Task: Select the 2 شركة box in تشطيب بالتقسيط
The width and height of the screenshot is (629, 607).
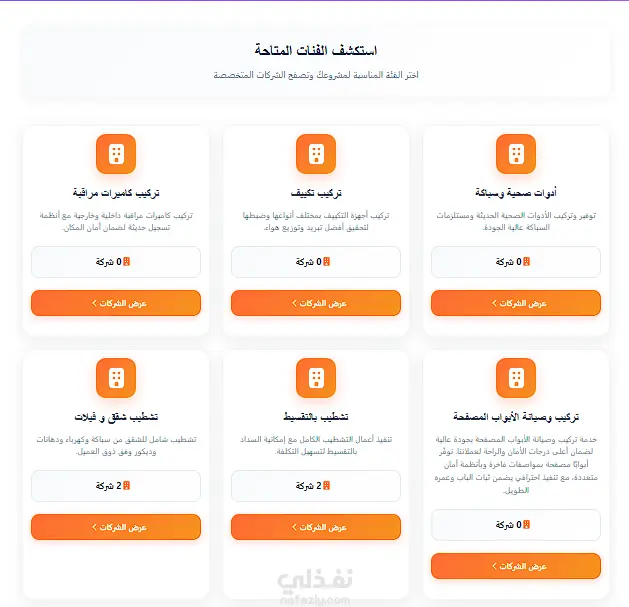Action: [x=316, y=486]
